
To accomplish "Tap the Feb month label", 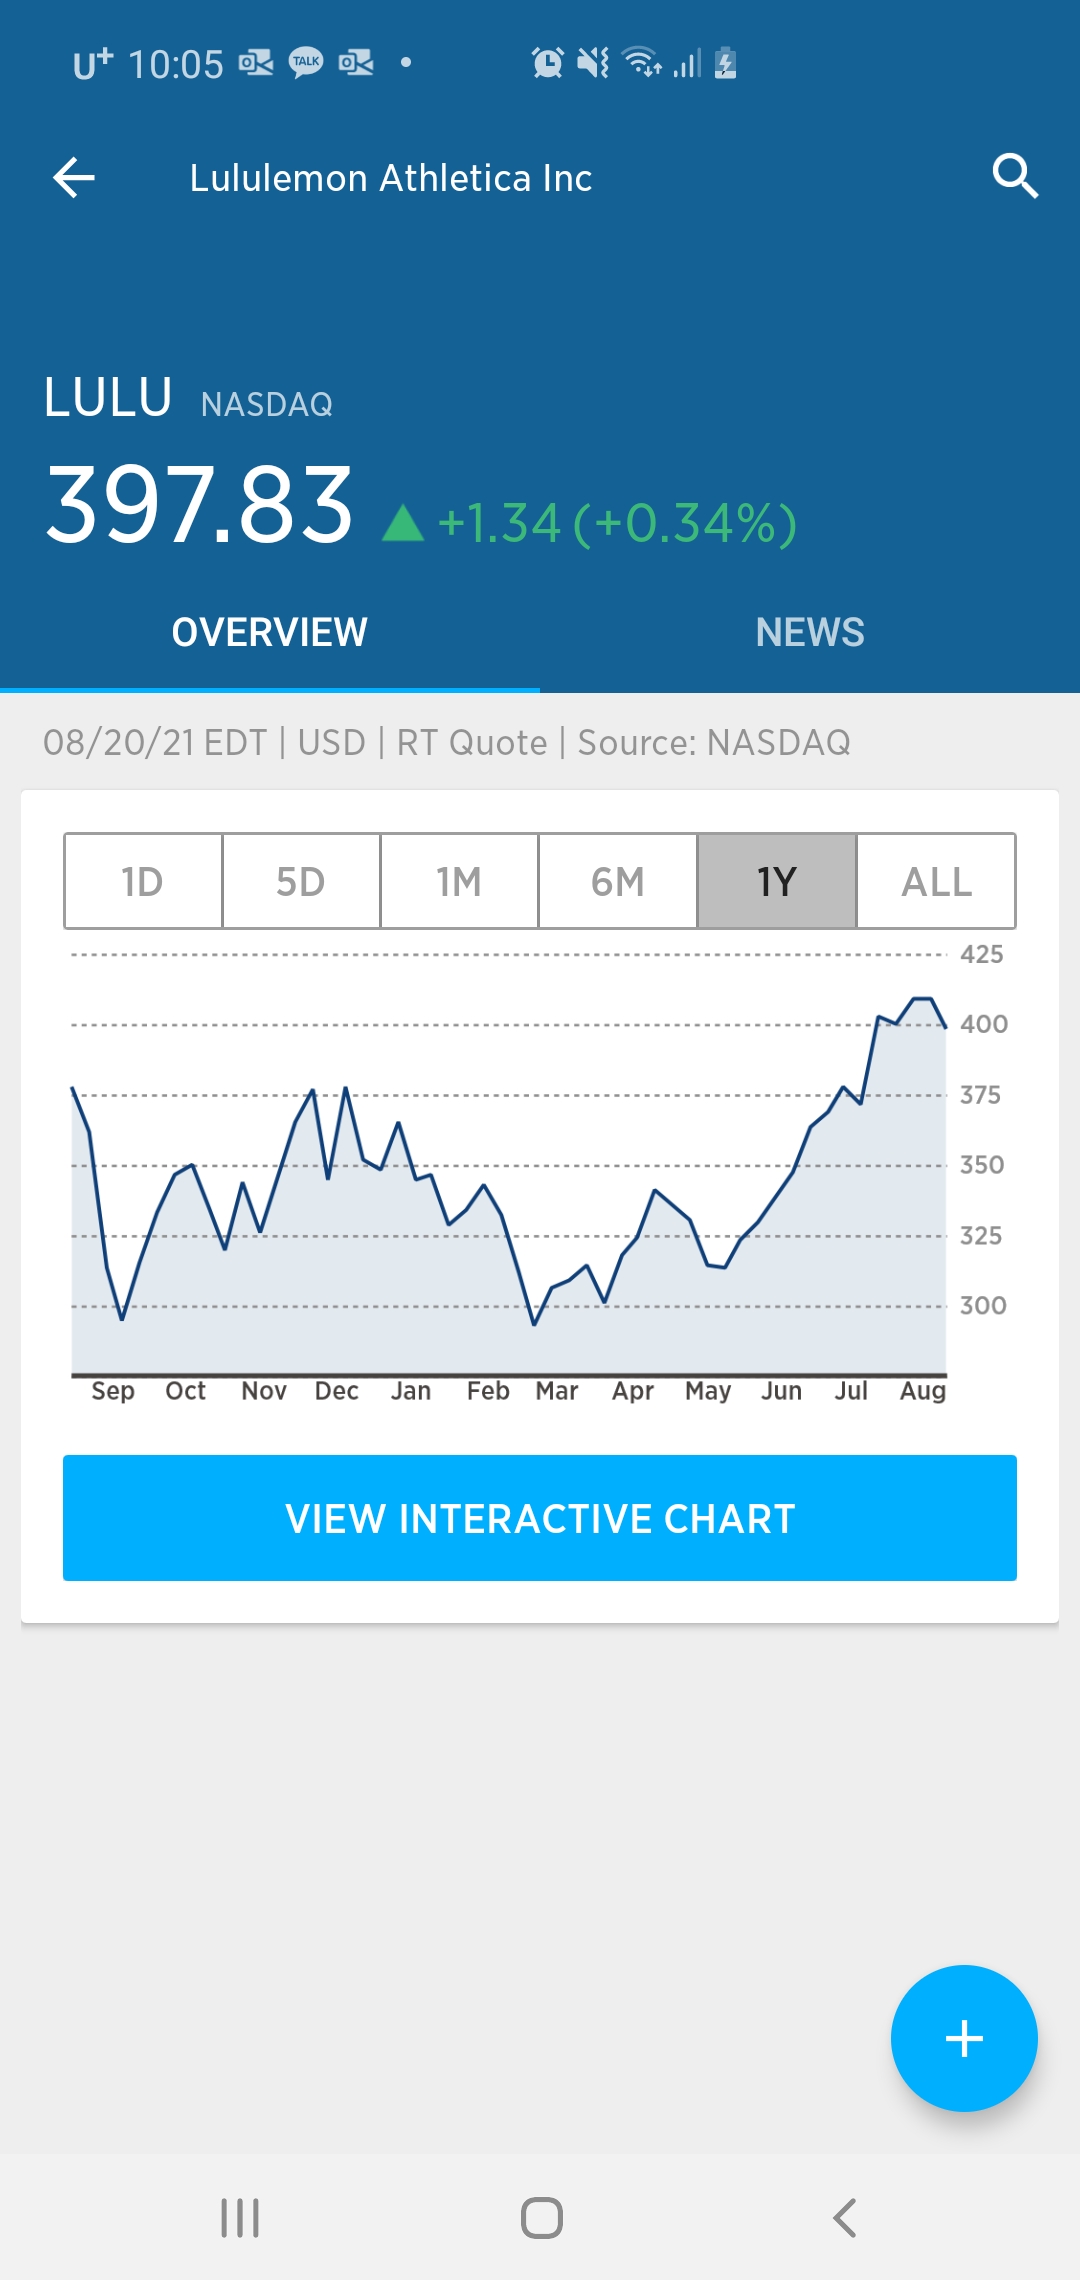I will [x=488, y=1391].
